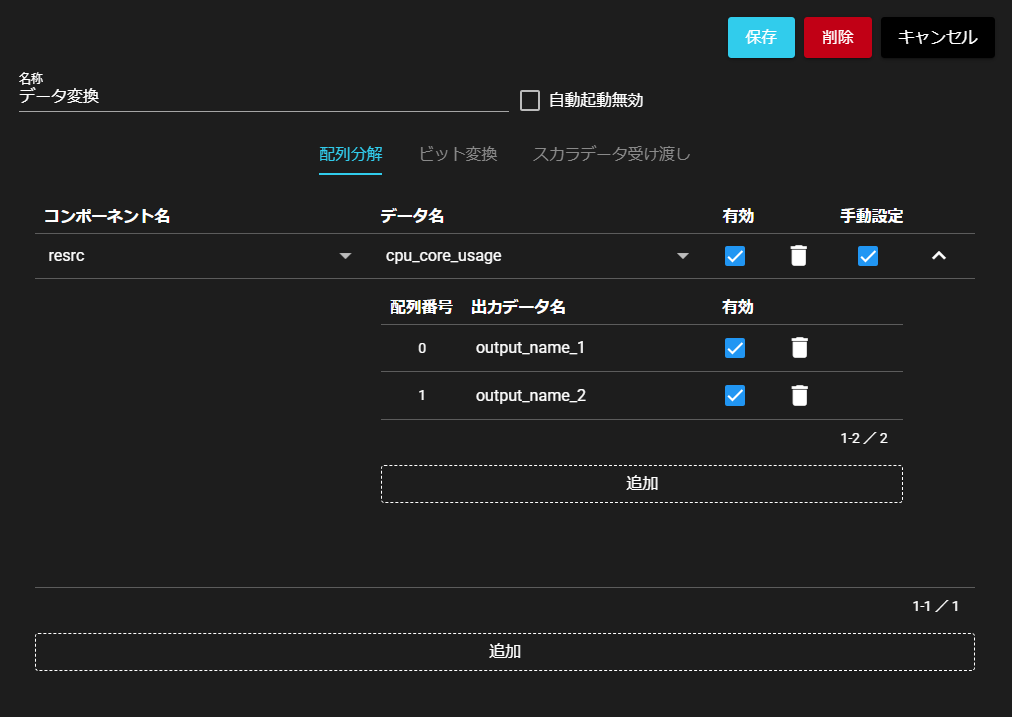This screenshot has height=717, width=1012.
Task: Click the キャンセル button
Action: [x=937, y=37]
